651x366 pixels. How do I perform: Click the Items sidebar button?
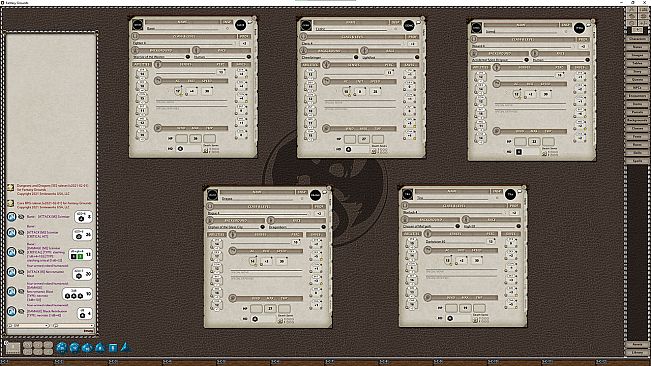pyautogui.click(x=637, y=104)
